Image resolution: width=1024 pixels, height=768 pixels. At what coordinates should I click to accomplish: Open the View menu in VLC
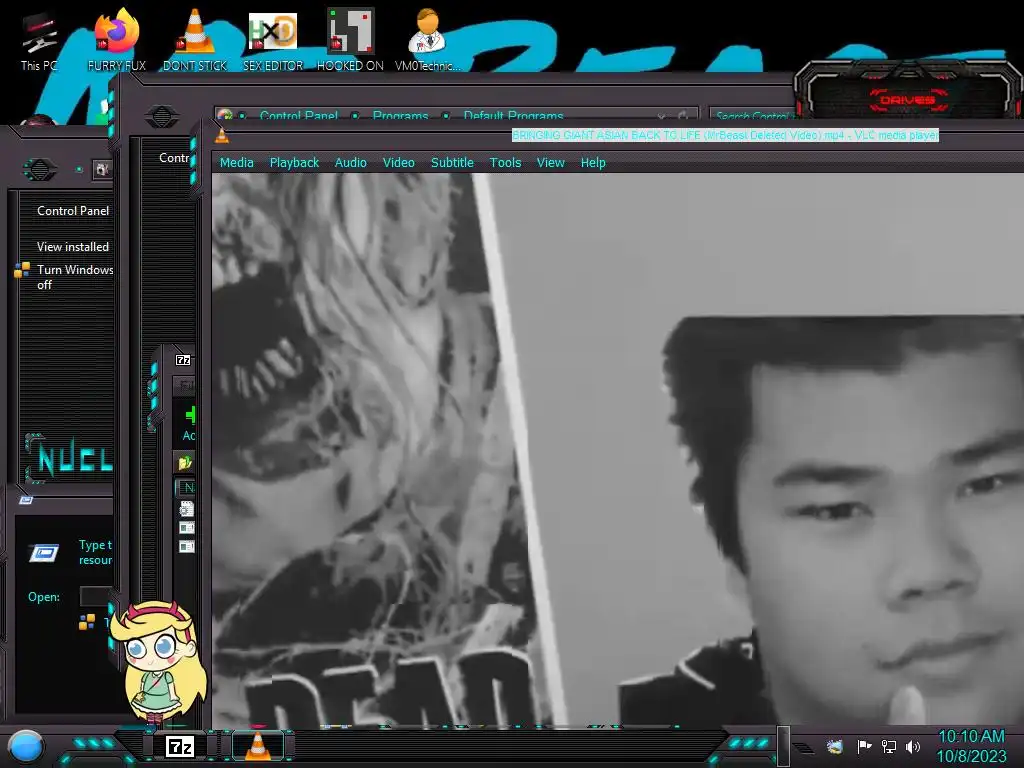(x=551, y=163)
